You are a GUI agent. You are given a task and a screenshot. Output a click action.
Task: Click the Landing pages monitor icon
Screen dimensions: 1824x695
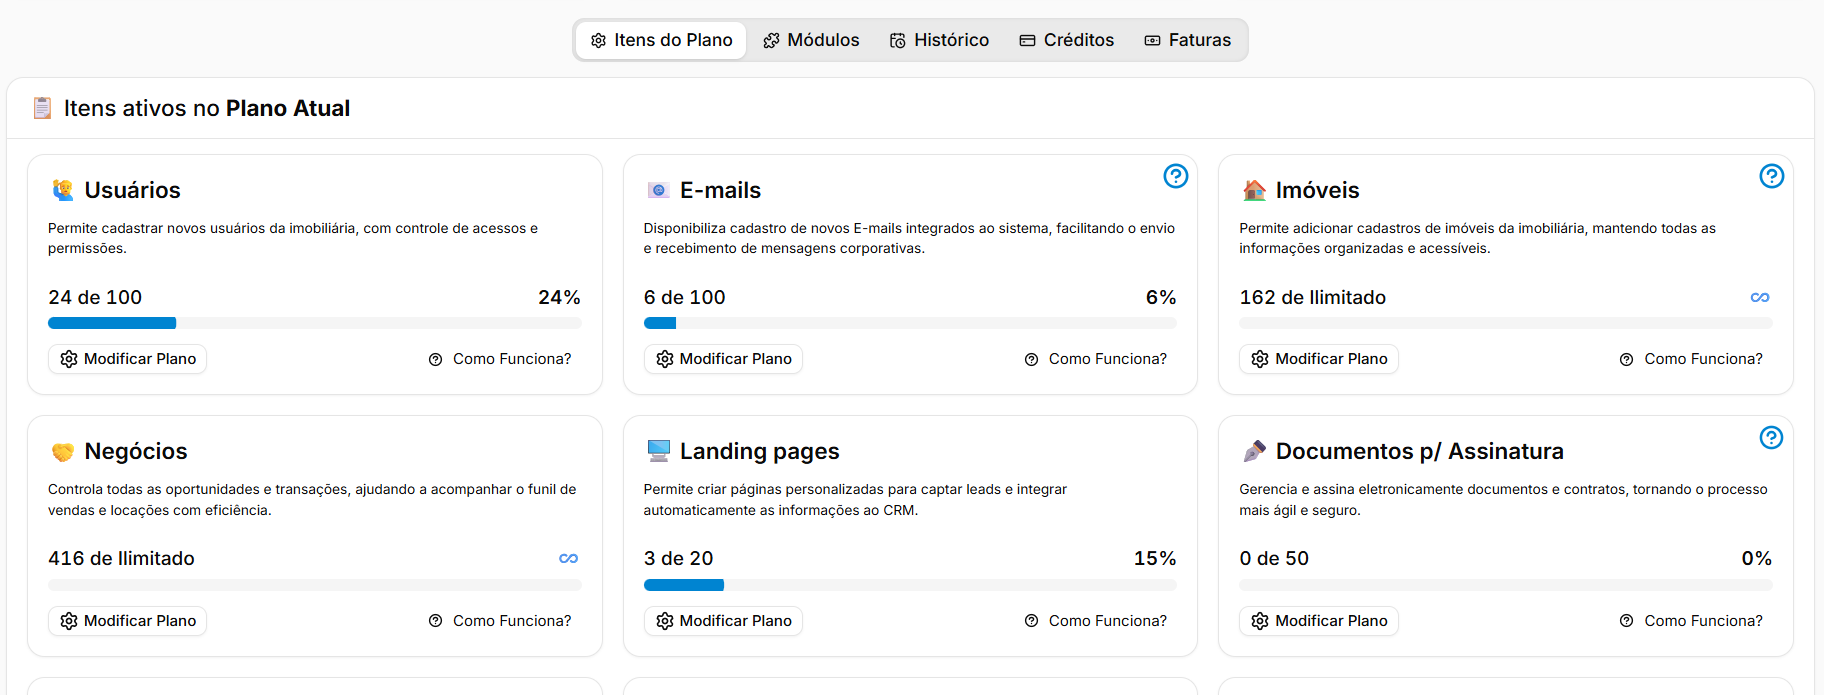pos(658,451)
